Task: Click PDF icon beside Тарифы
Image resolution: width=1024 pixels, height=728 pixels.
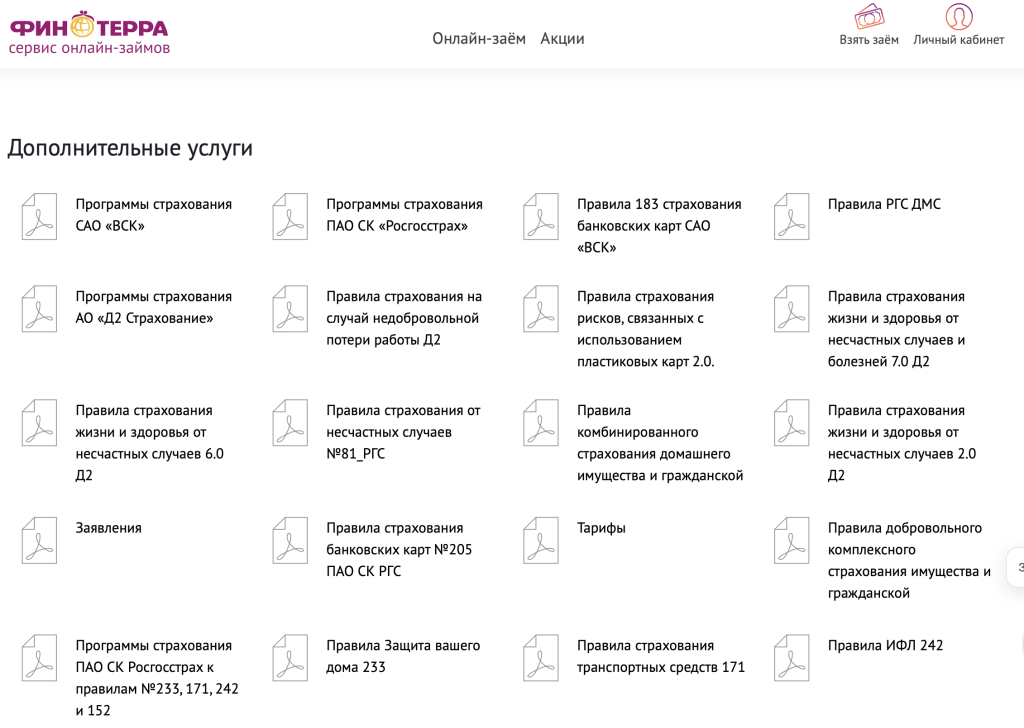Action: pyautogui.click(x=540, y=540)
